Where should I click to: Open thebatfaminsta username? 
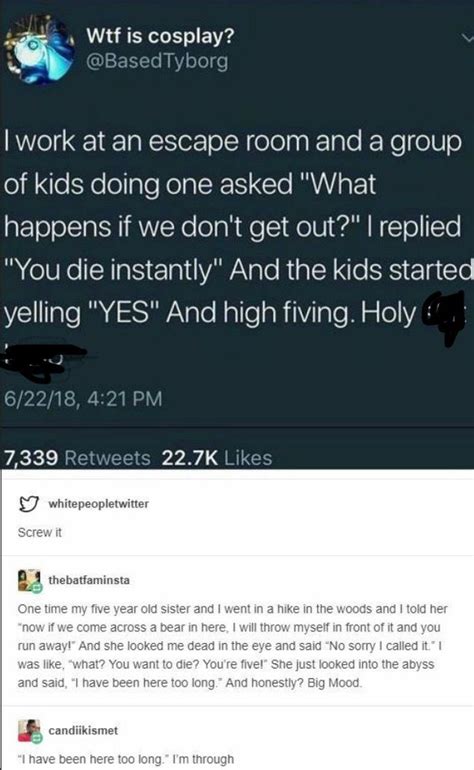point(89,580)
